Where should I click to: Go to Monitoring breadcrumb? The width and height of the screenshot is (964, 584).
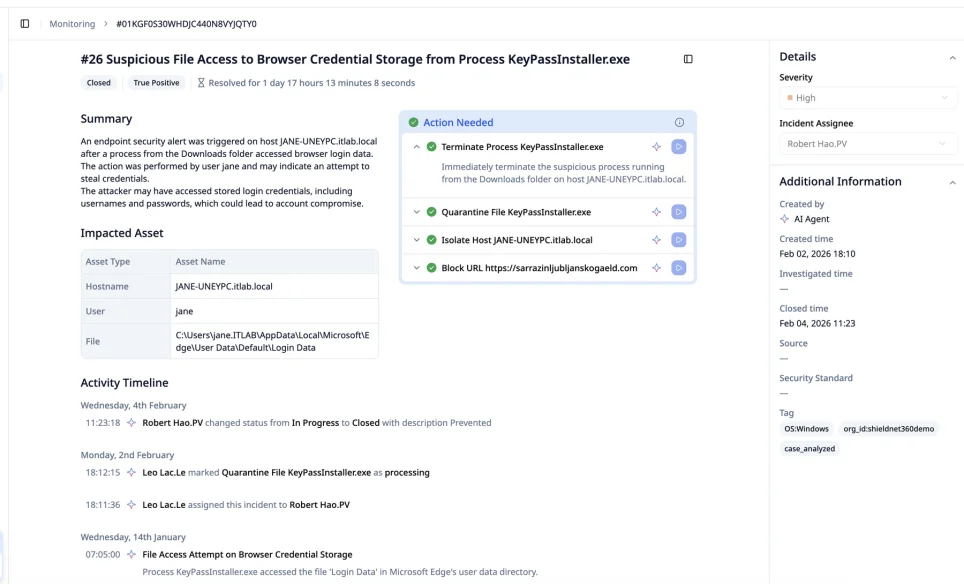(72, 24)
